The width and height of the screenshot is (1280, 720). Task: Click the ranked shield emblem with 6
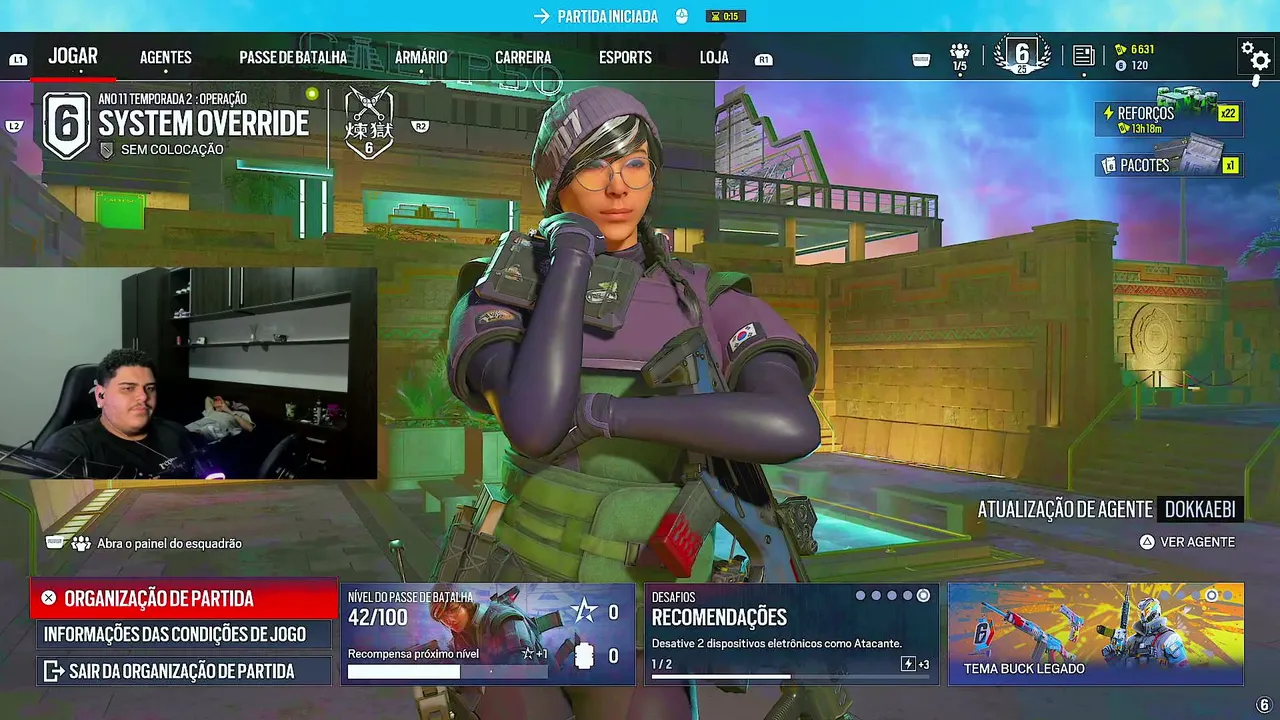(x=67, y=124)
